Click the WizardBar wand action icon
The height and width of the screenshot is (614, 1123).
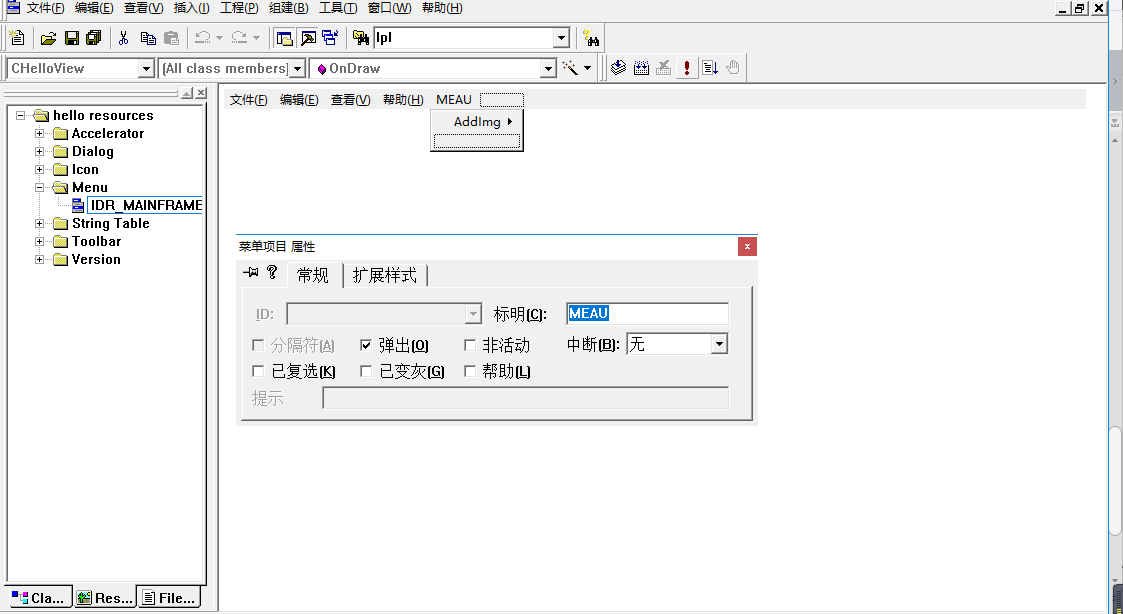pos(569,68)
